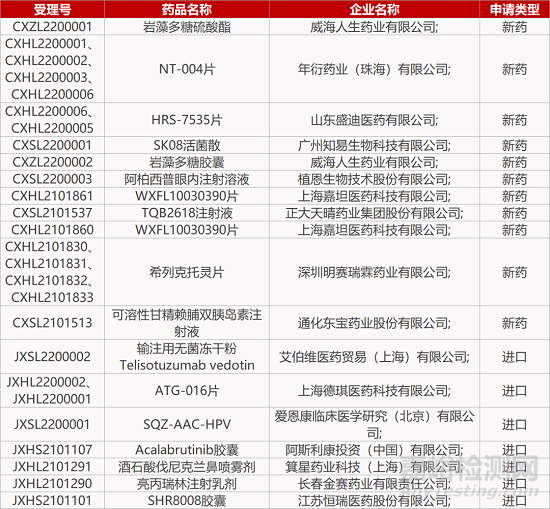
Task: Select cell CXSL2101537
Action: (x=52, y=213)
